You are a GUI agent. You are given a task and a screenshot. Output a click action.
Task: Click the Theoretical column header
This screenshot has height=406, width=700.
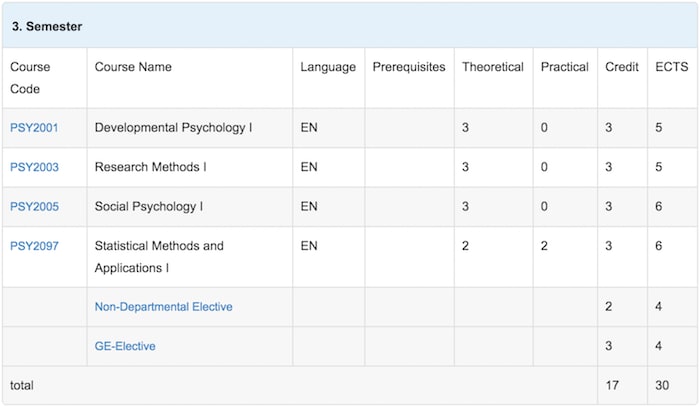point(493,67)
